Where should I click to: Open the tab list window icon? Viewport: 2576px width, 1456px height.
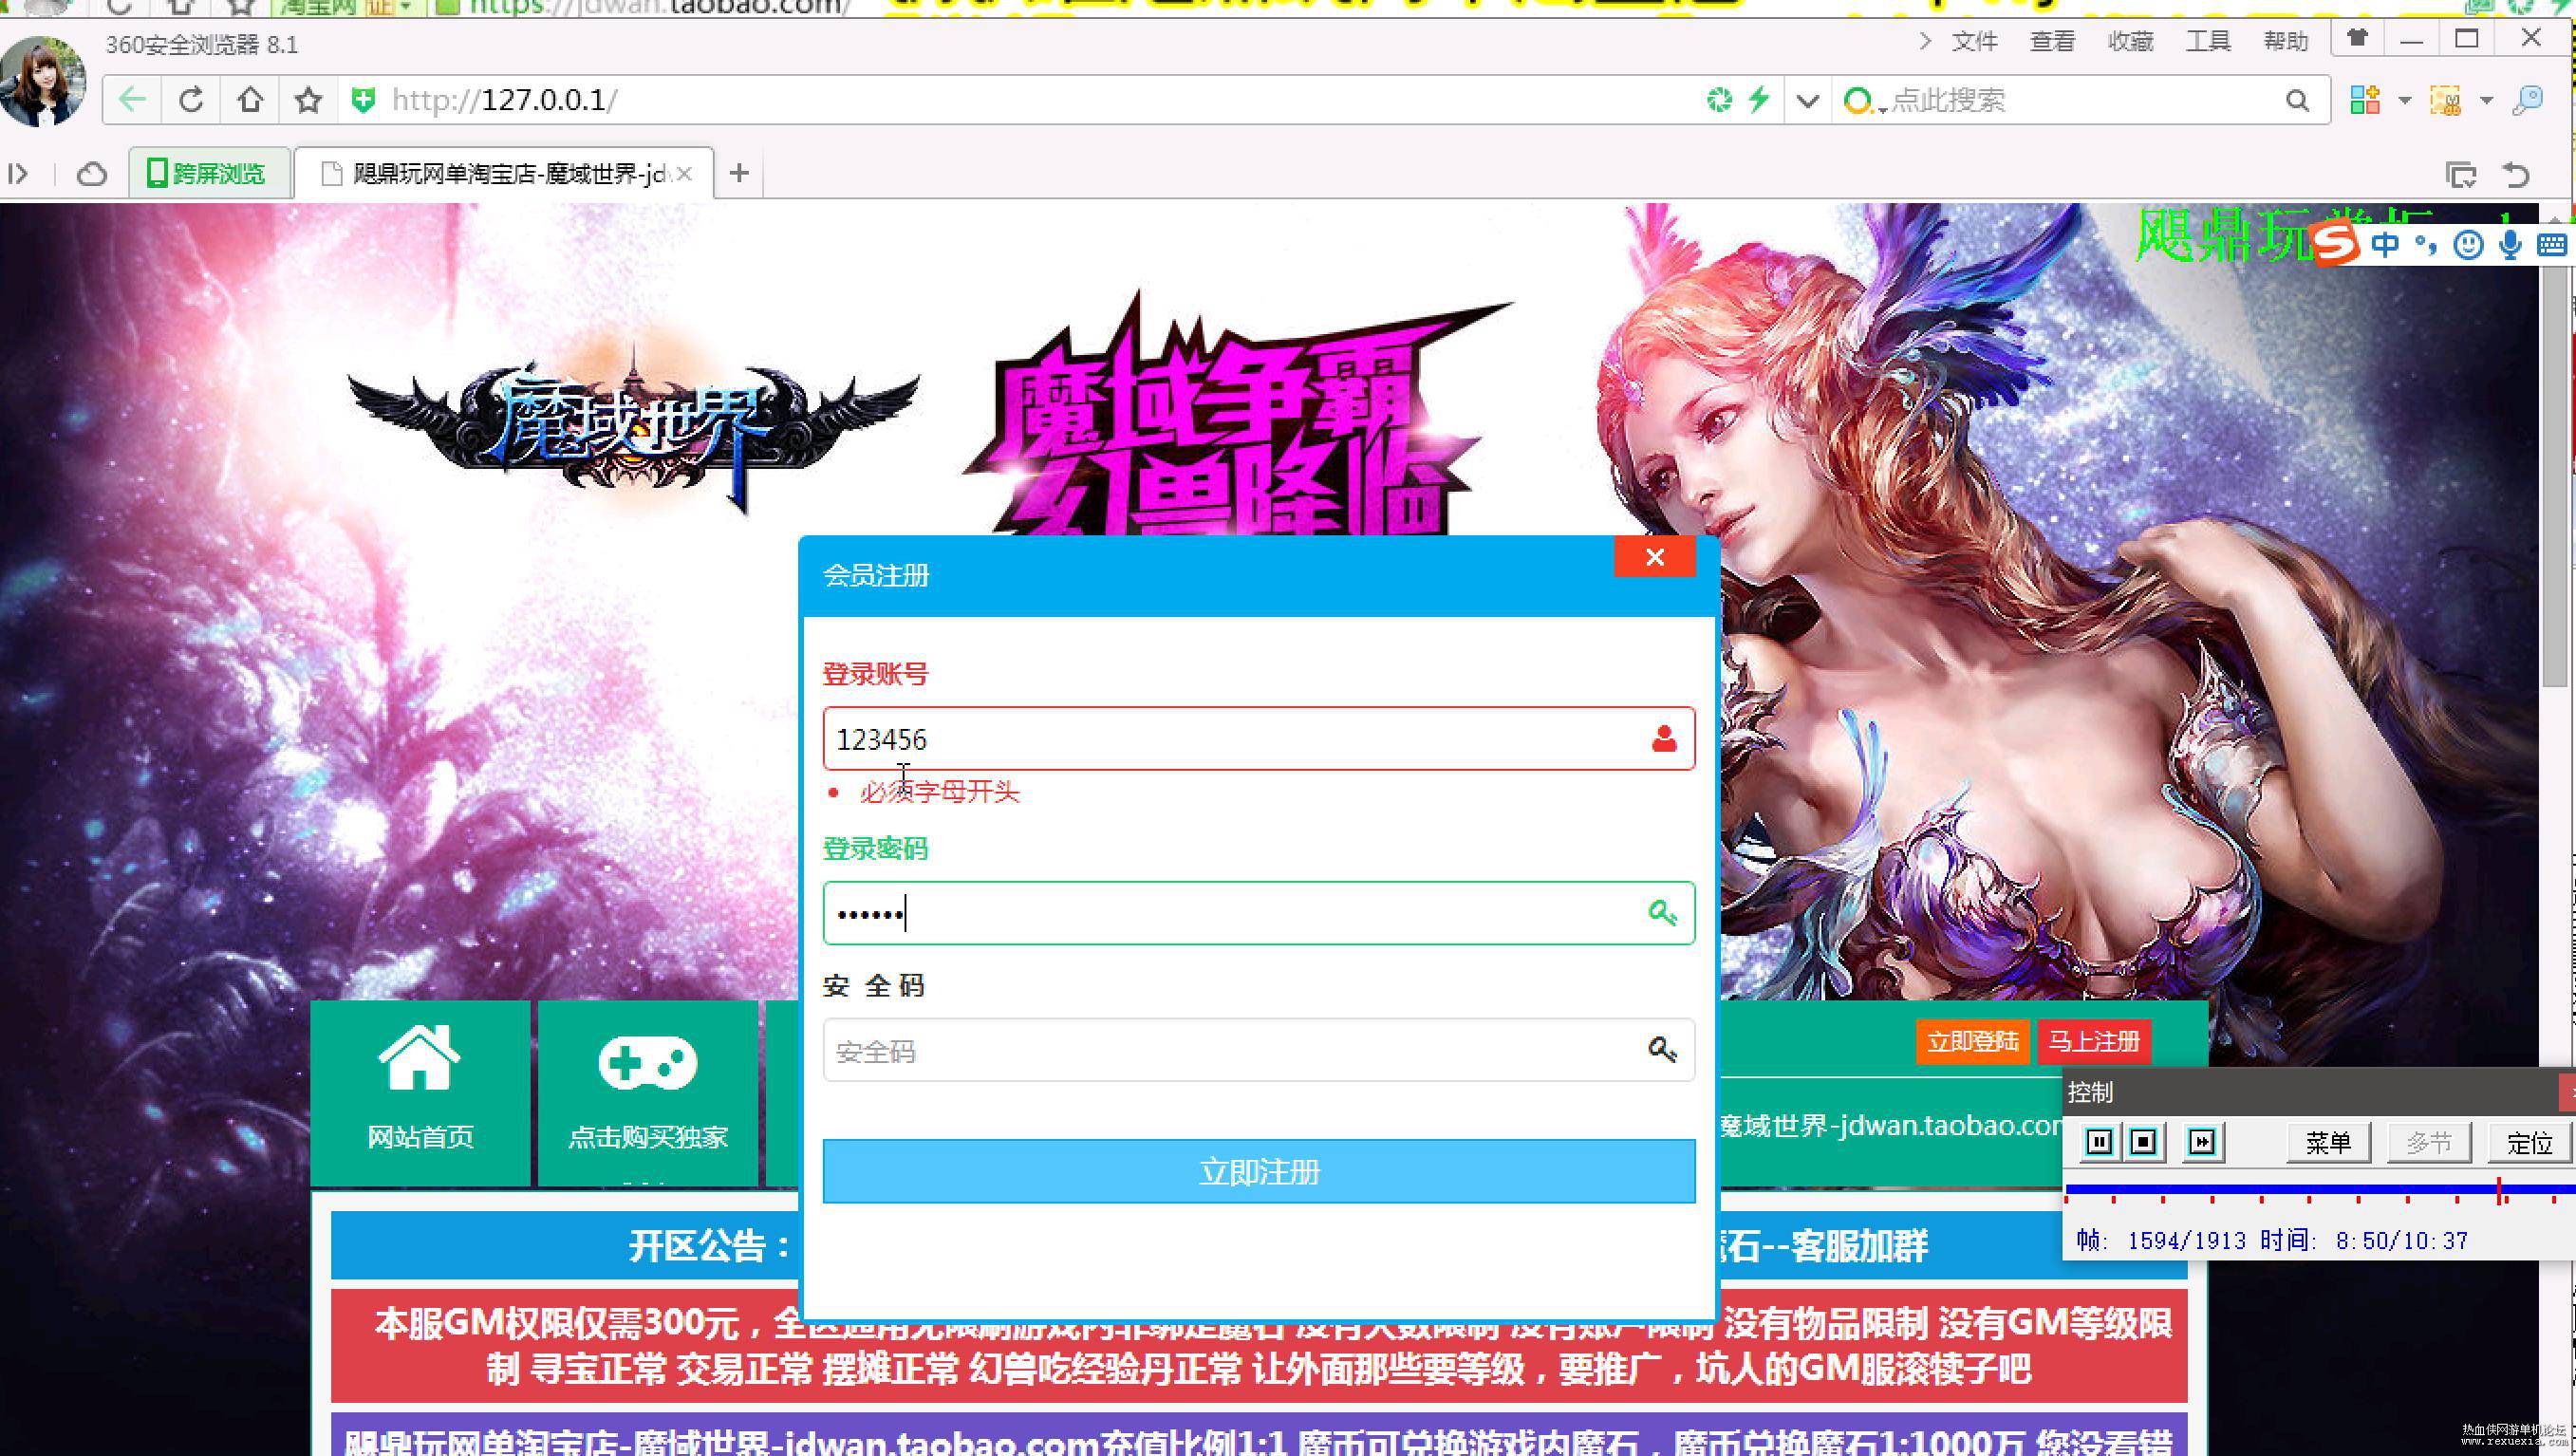(2461, 175)
